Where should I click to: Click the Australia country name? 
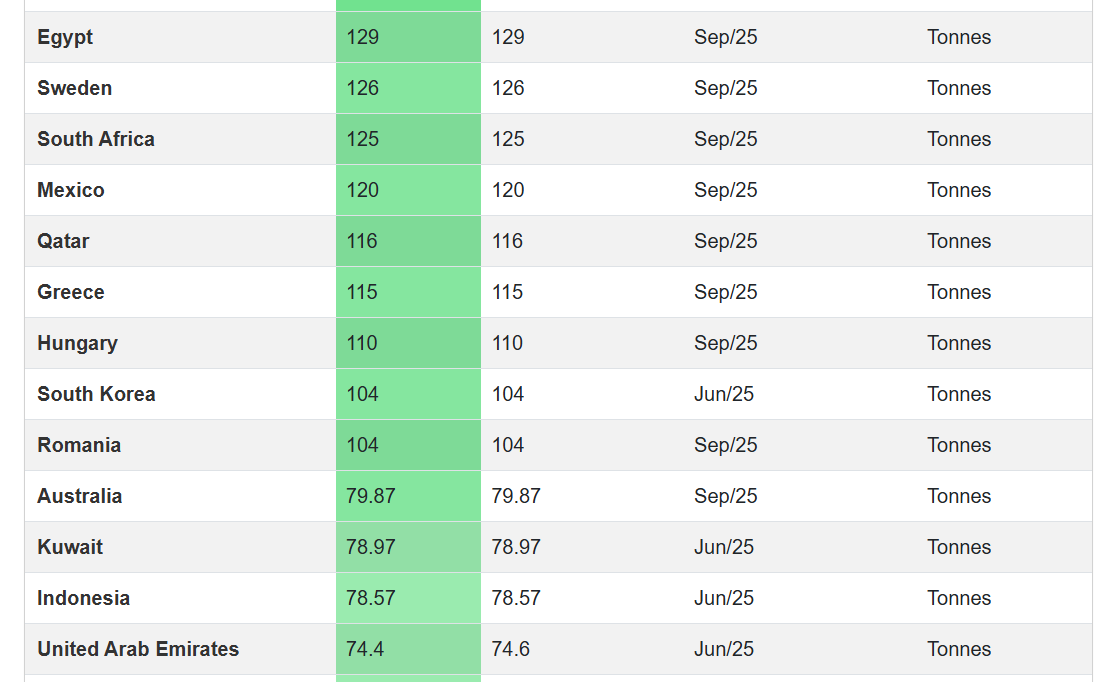pyautogui.click(x=80, y=496)
